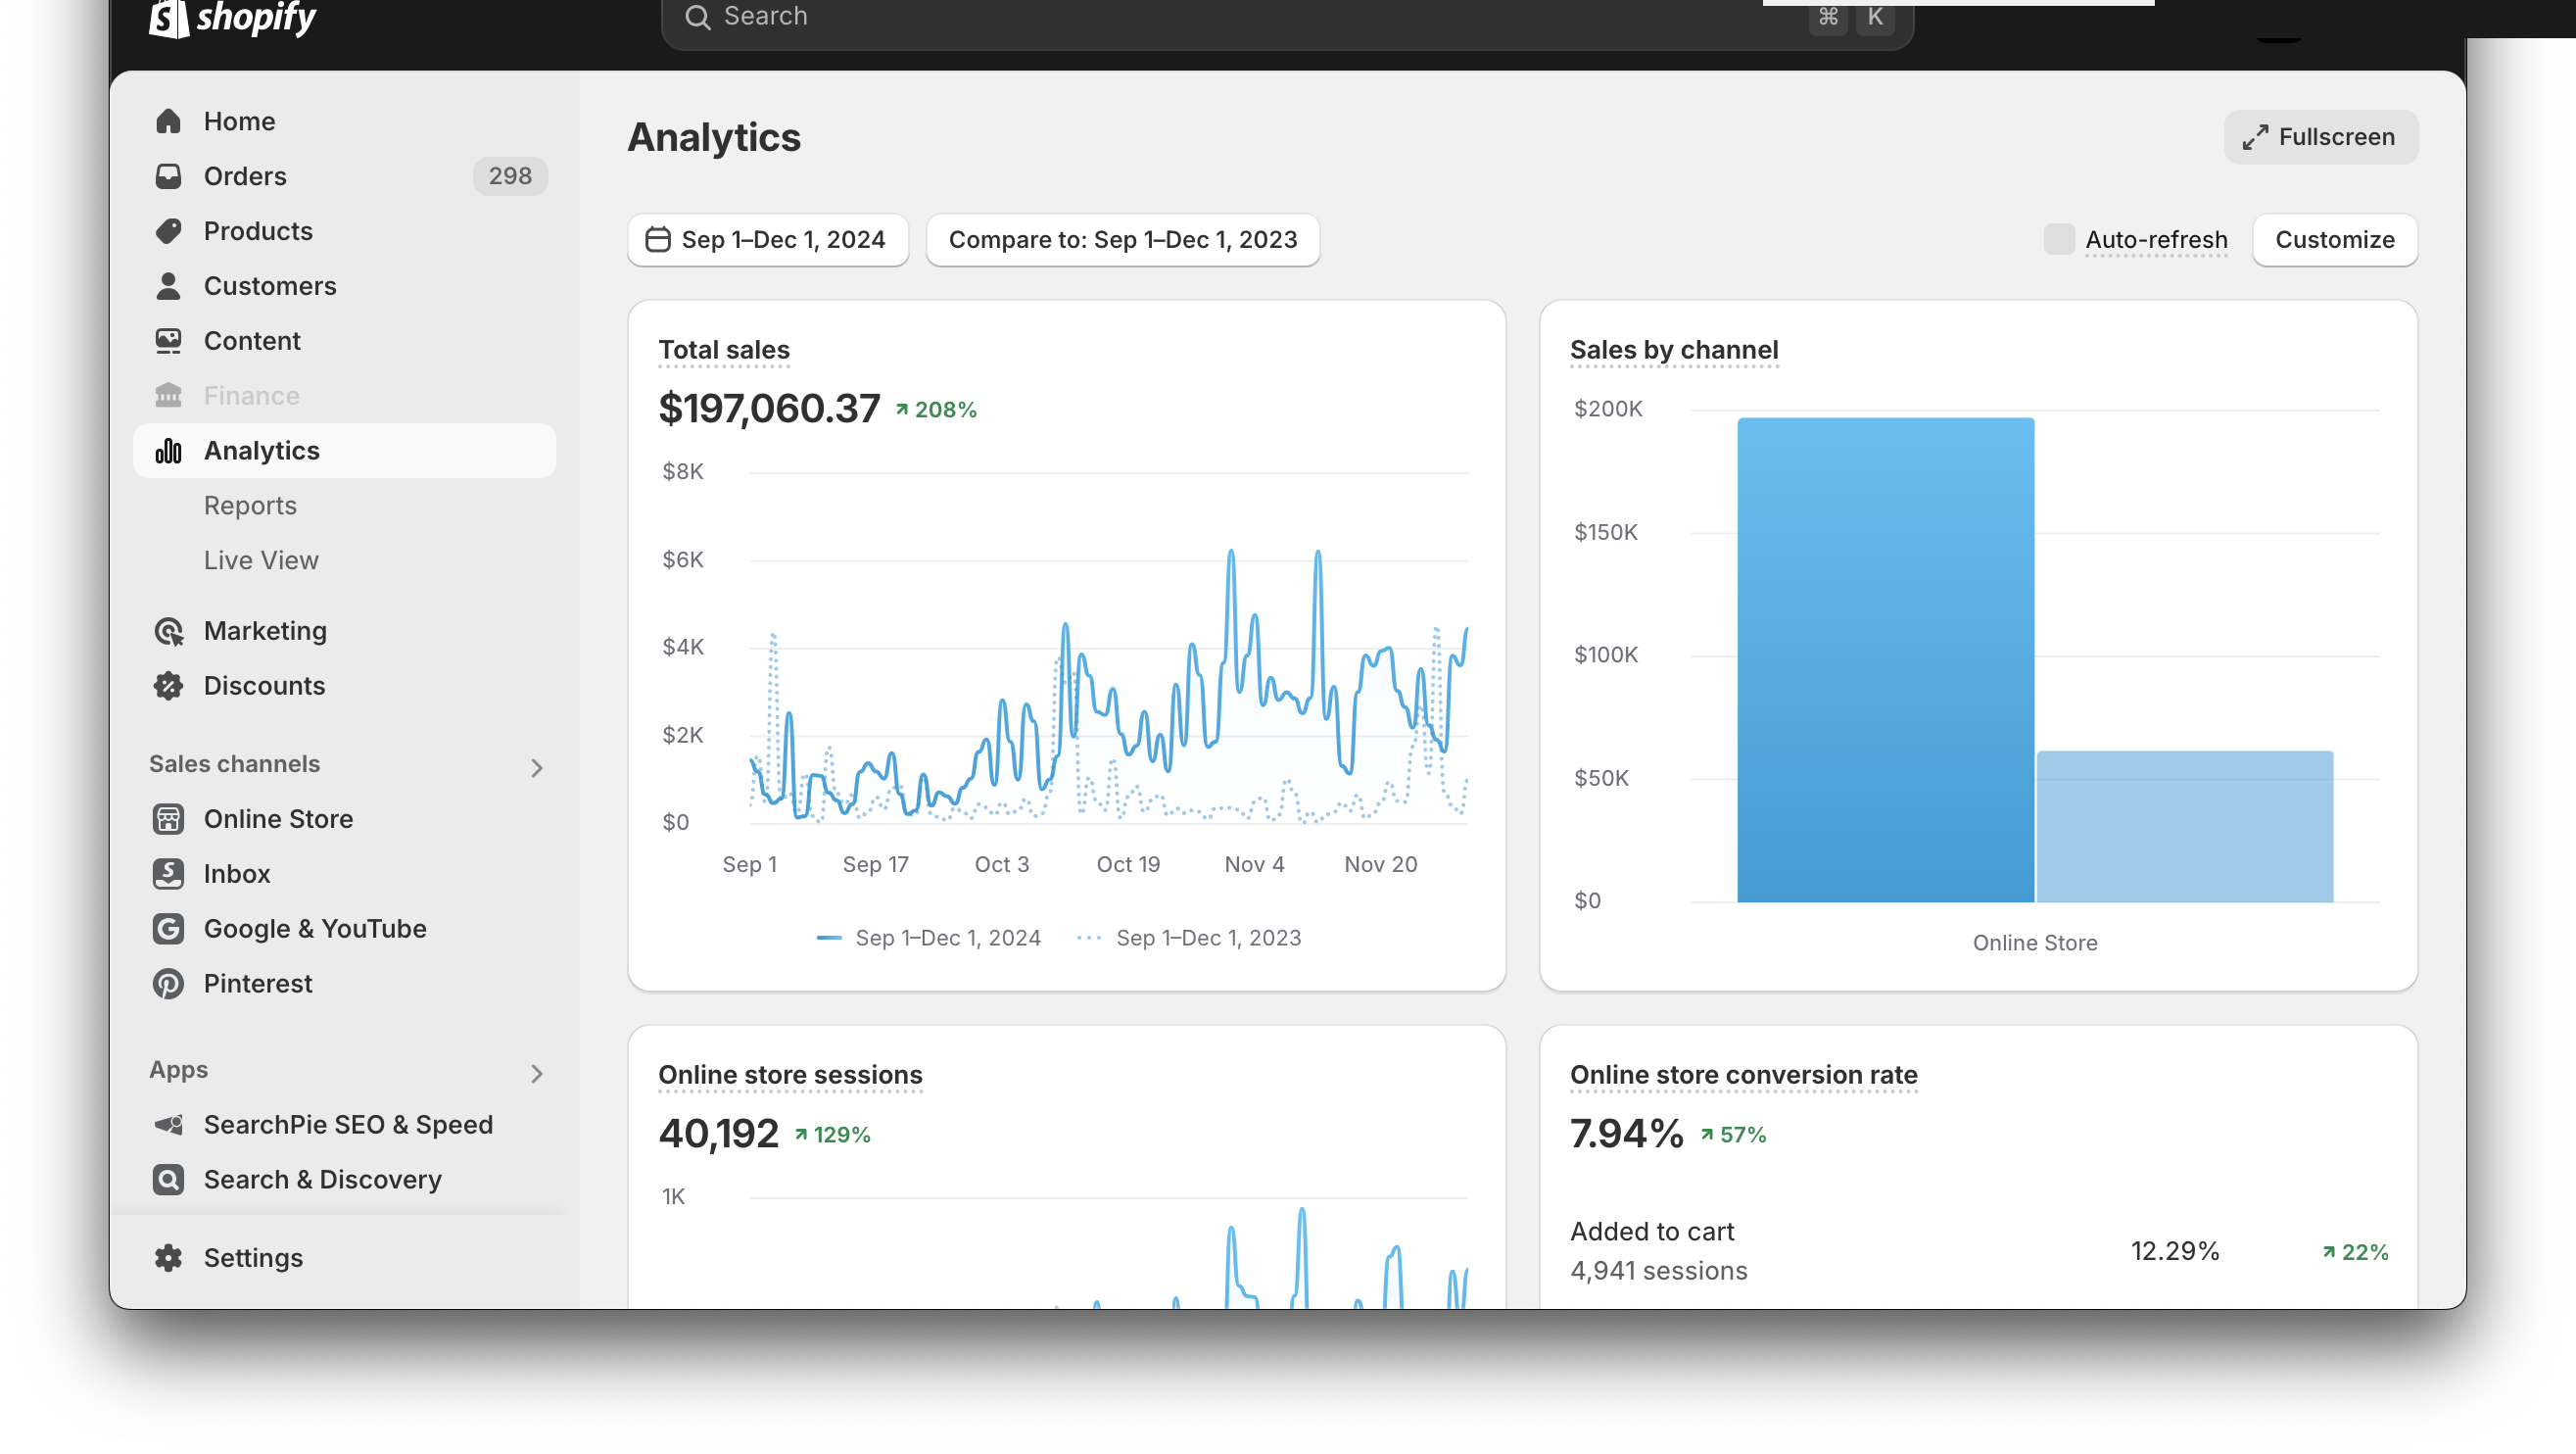The height and width of the screenshot is (1454, 2576).
Task: Click the 12.29% added to cart value
Action: click(2175, 1251)
